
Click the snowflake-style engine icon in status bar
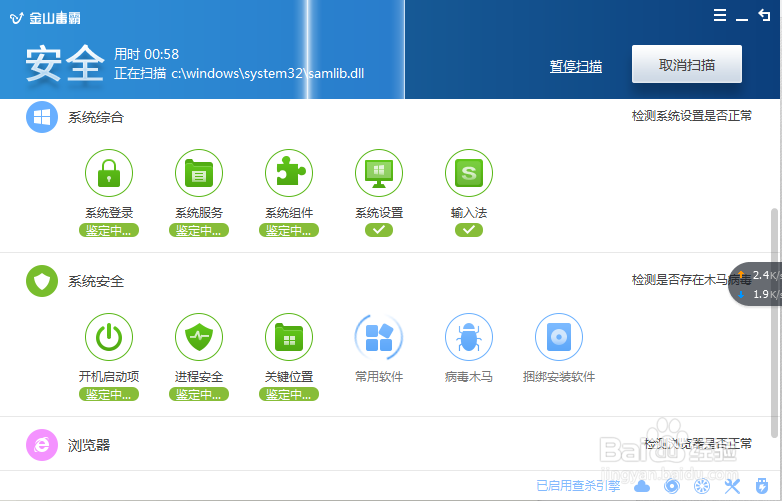pyautogui.click(x=702, y=486)
